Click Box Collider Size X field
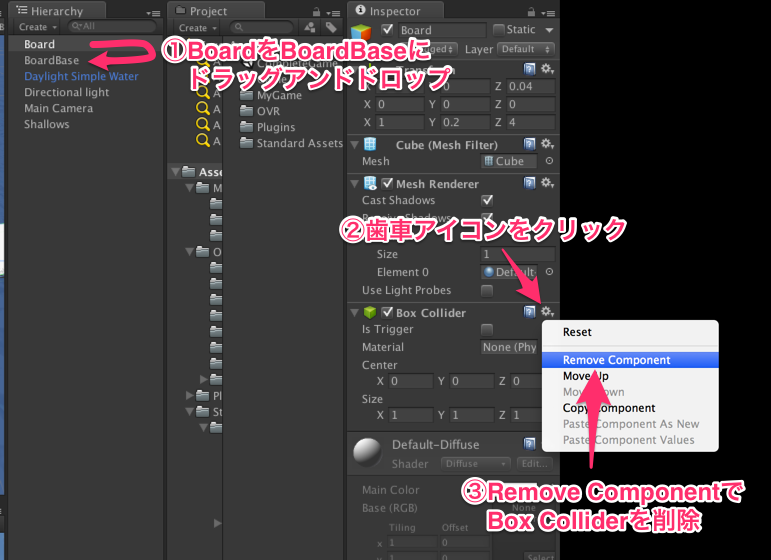 (411, 415)
